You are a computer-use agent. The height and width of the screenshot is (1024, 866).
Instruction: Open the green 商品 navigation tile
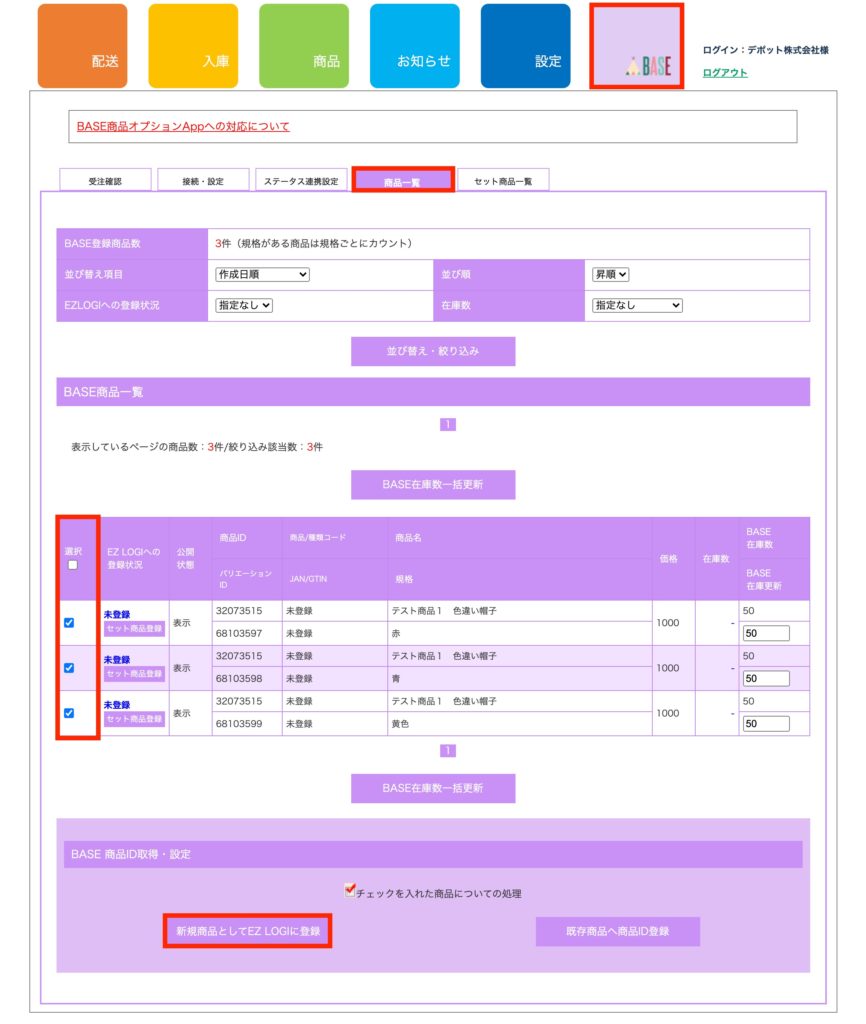click(x=304, y=46)
